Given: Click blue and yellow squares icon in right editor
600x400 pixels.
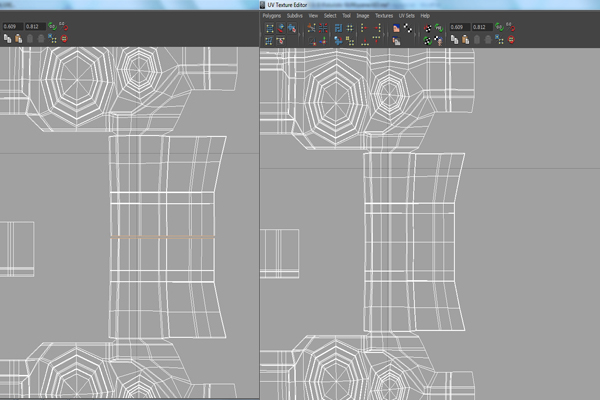Looking at the screenshot, I should (x=499, y=39).
